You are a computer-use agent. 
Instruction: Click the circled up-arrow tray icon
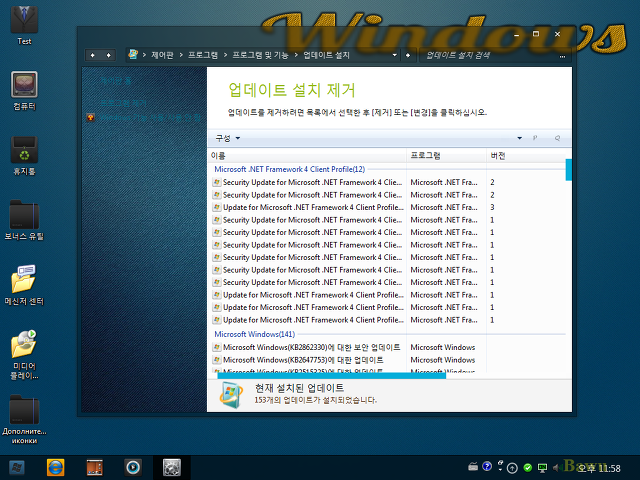(512, 468)
